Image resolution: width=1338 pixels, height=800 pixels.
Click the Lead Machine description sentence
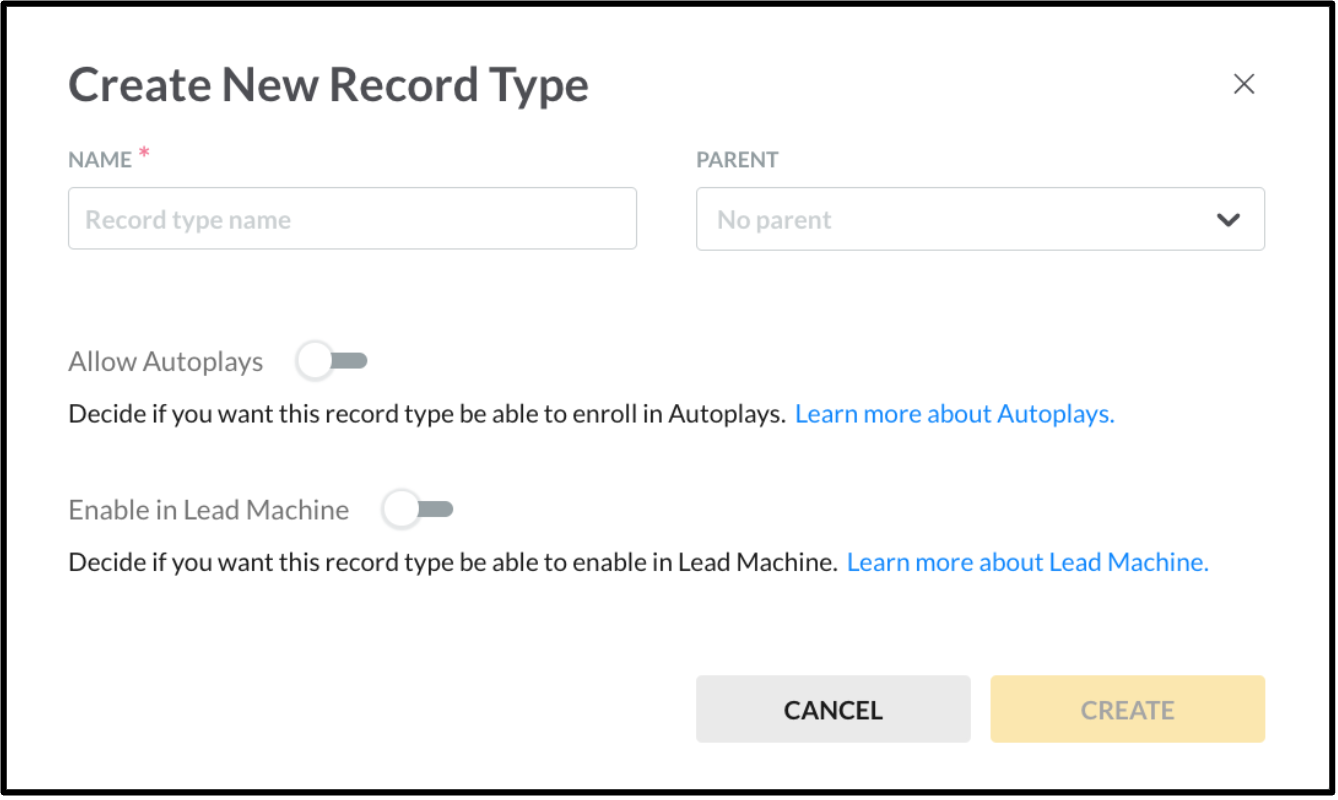[452, 563]
